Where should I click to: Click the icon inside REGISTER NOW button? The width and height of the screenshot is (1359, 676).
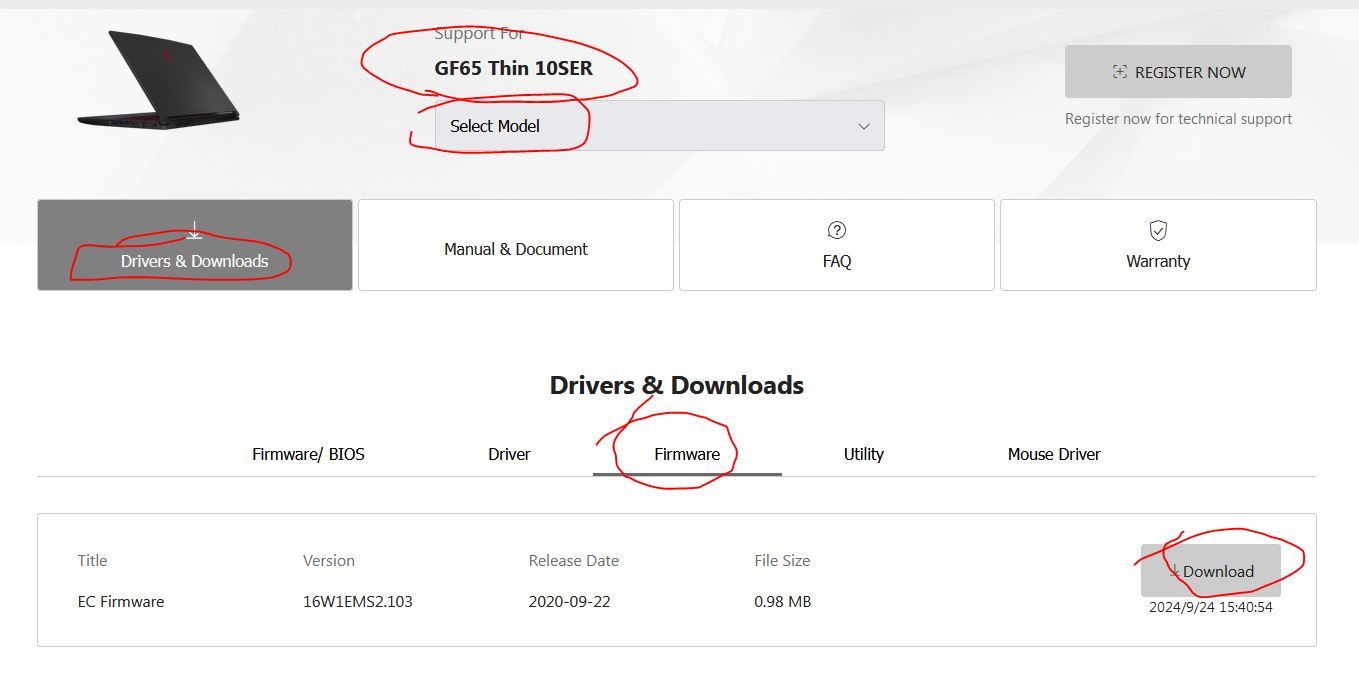(1120, 72)
